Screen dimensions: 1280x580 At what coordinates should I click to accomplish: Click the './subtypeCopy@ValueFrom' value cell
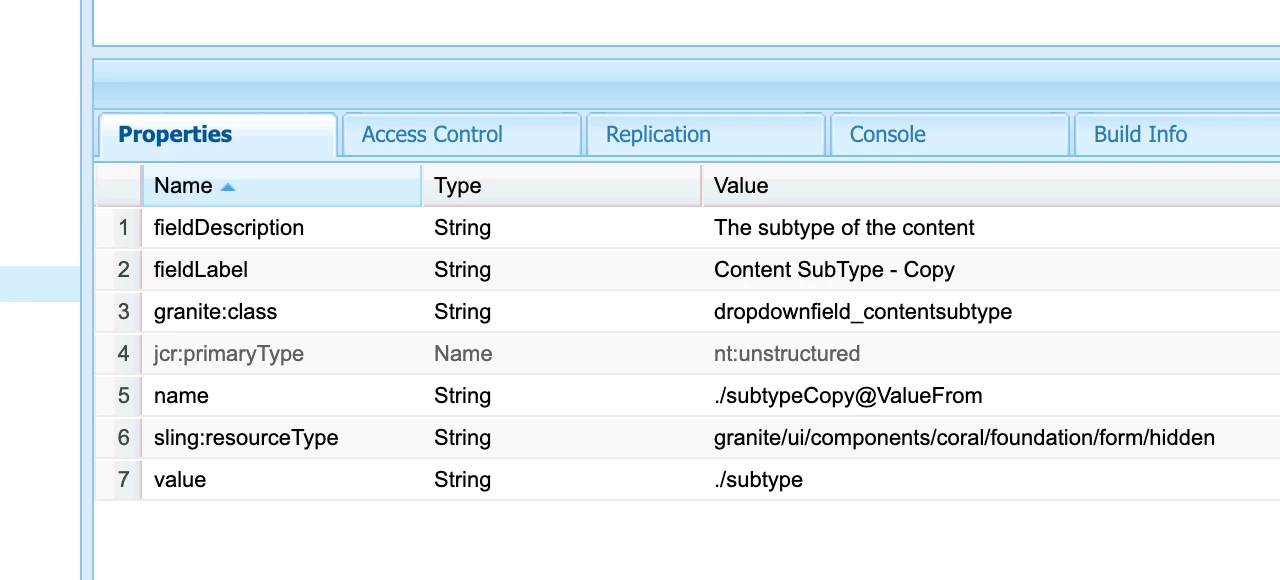(848, 396)
